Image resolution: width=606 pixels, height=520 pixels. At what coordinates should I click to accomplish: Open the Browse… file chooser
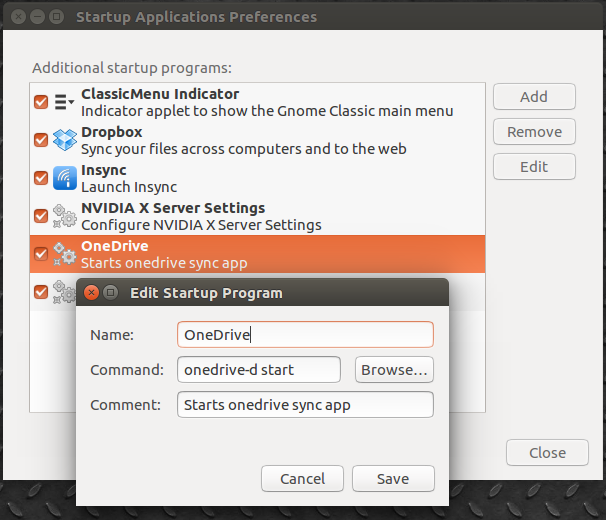394,370
